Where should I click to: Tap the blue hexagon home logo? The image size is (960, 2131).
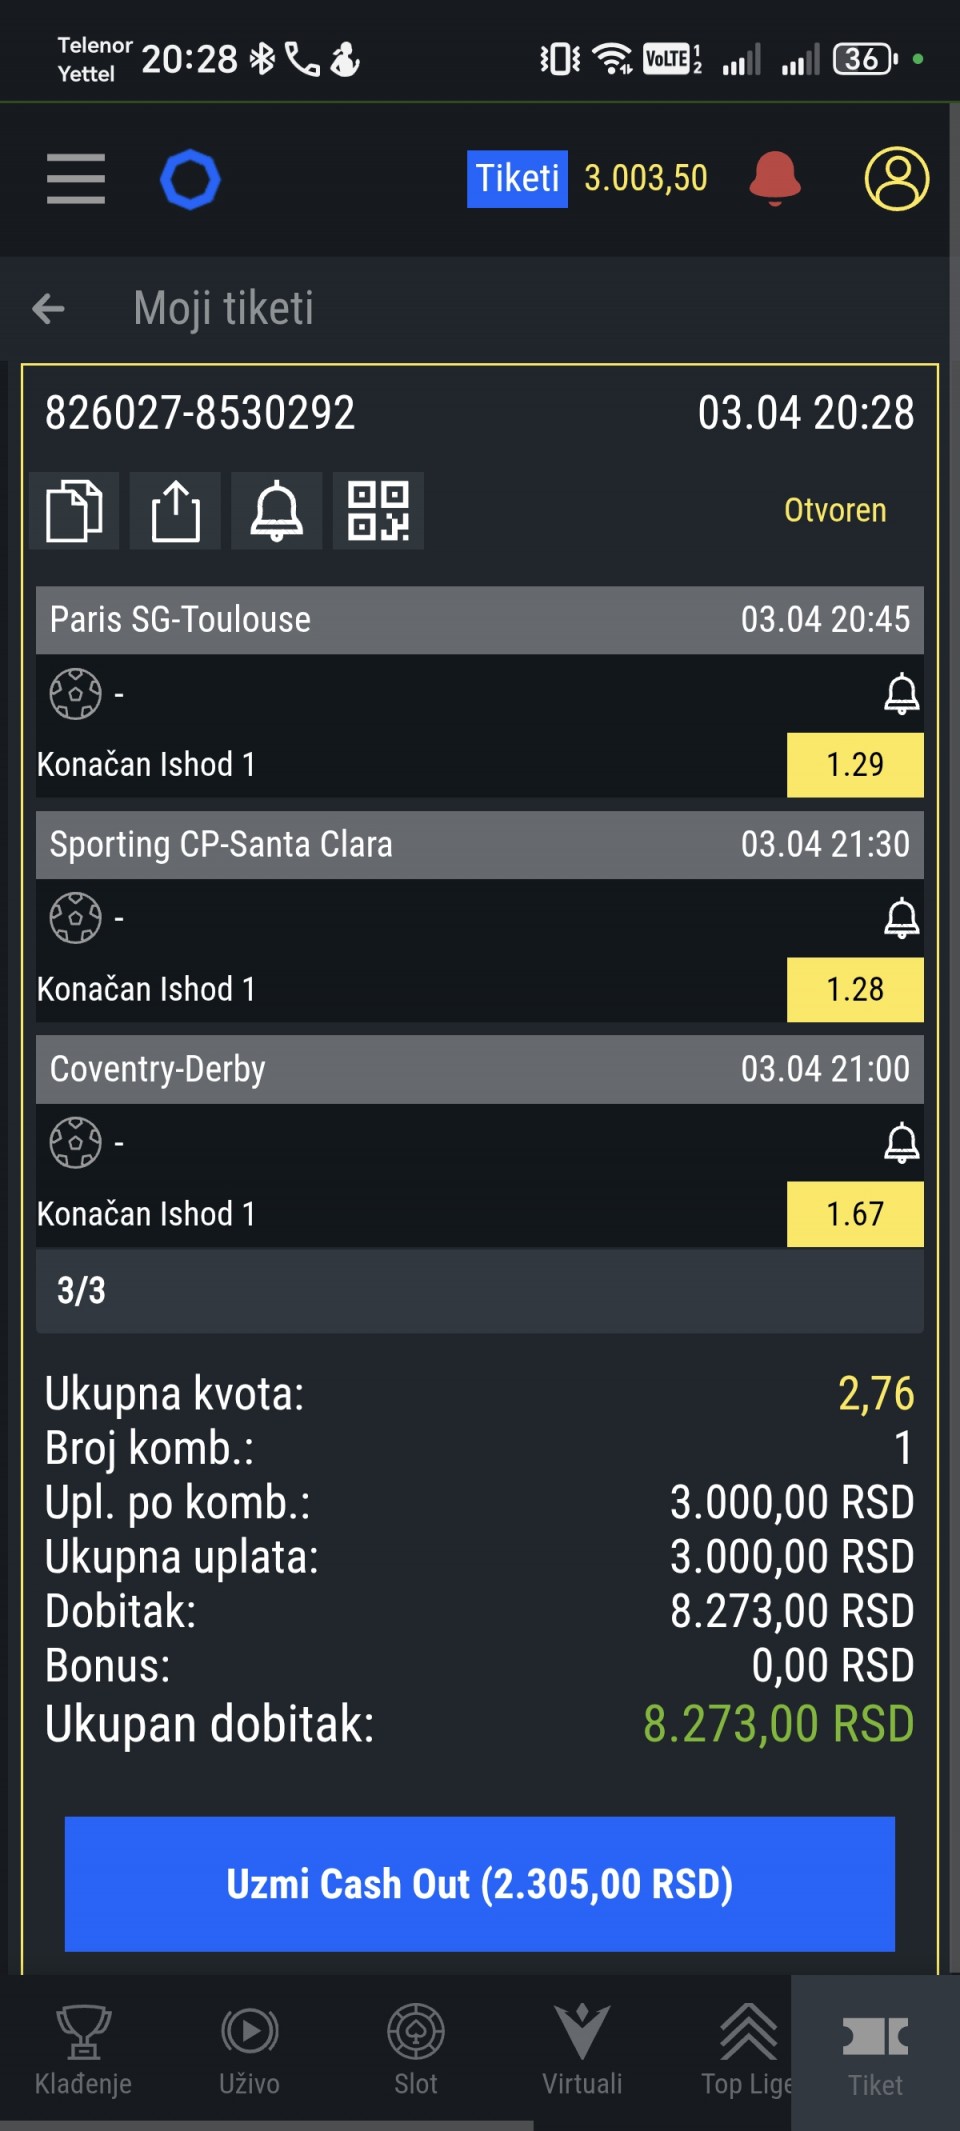190,180
